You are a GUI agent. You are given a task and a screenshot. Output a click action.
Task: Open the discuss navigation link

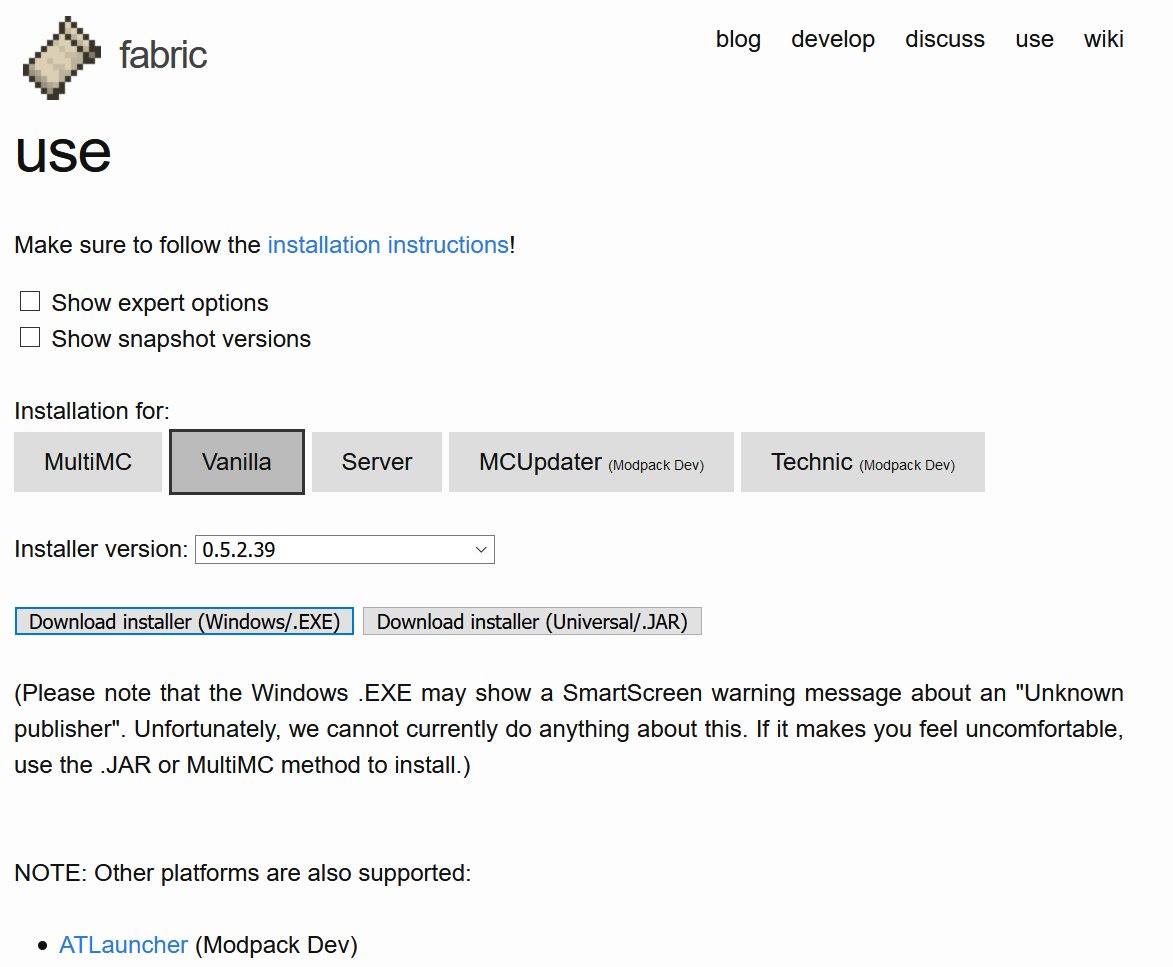point(945,39)
